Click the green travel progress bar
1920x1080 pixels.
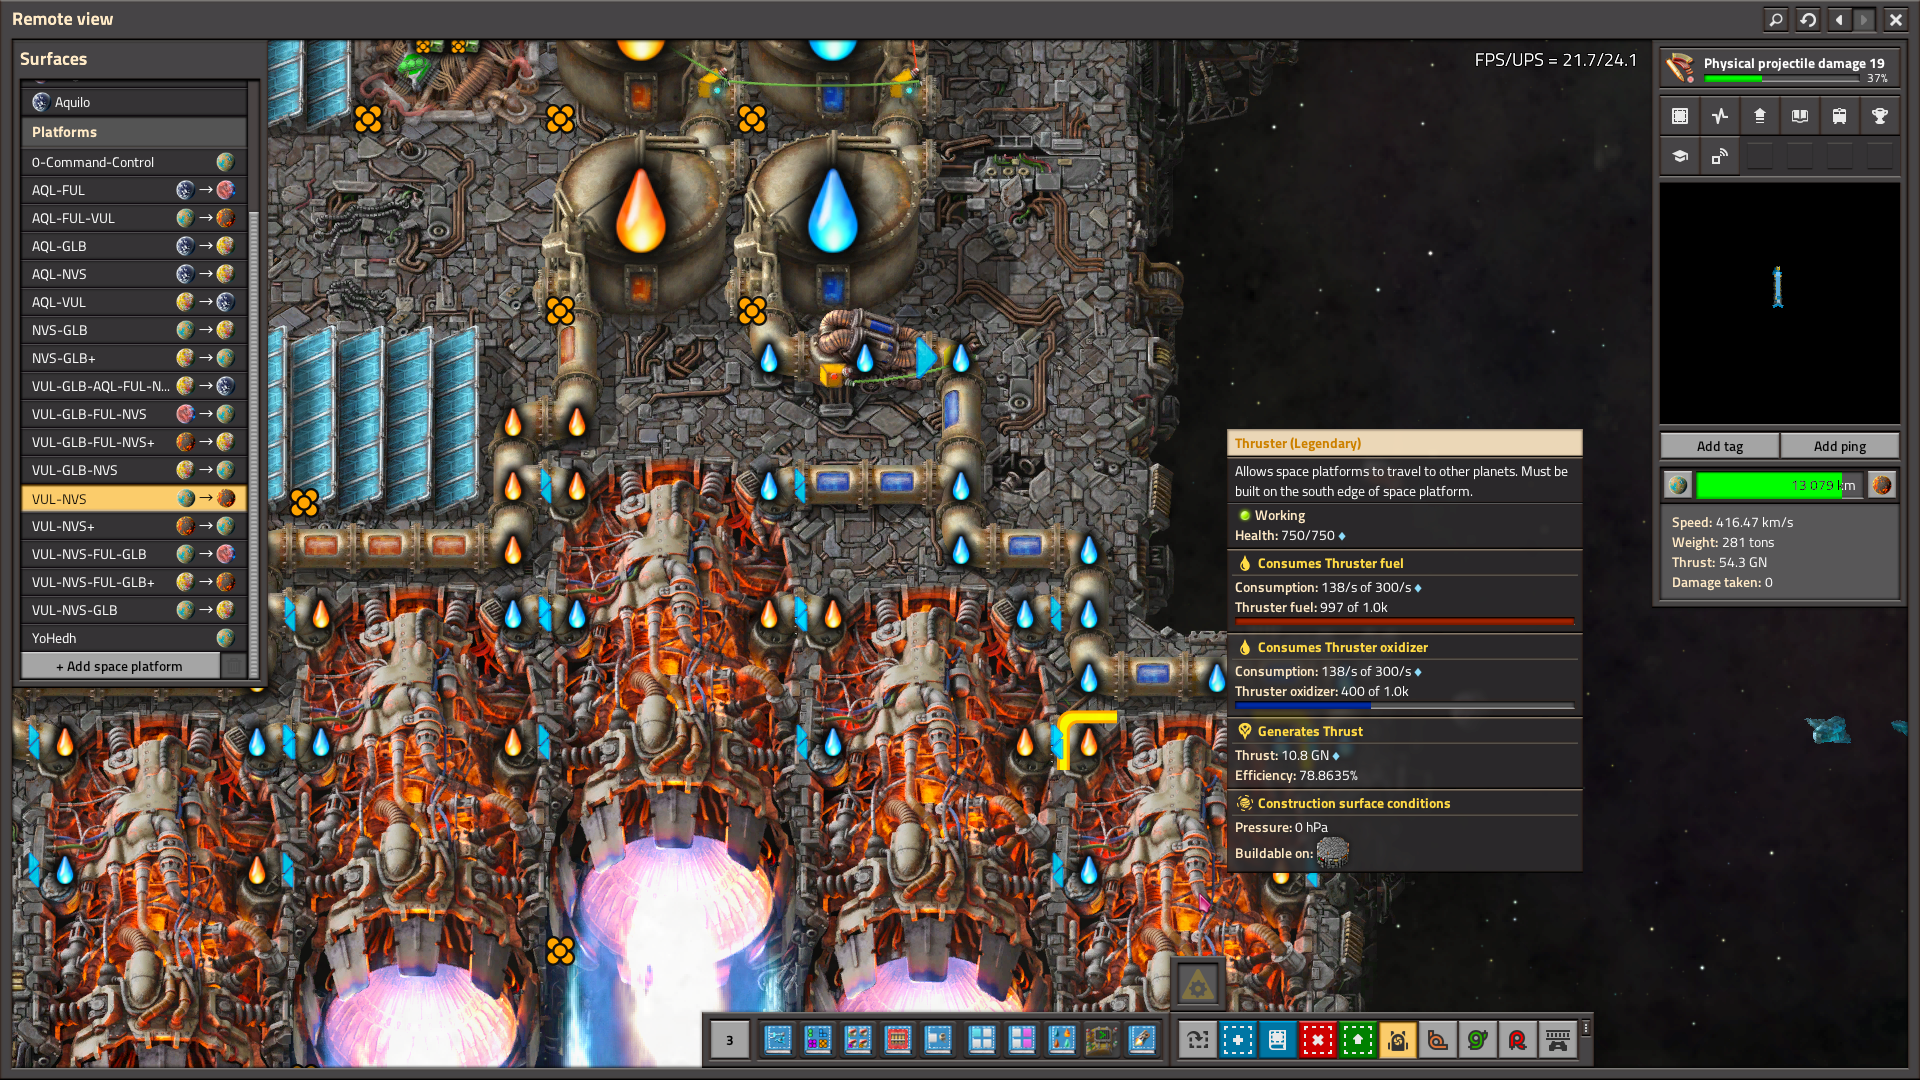click(1780, 485)
